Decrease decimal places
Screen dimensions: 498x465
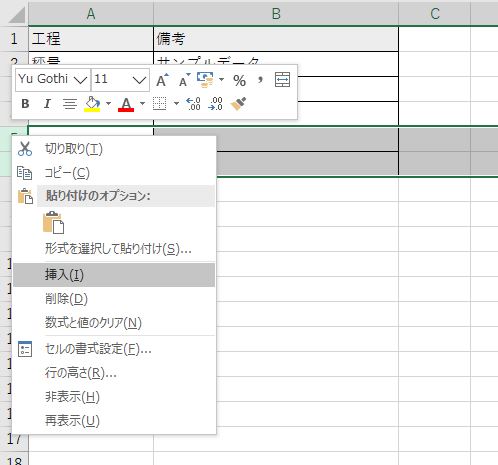point(215,104)
